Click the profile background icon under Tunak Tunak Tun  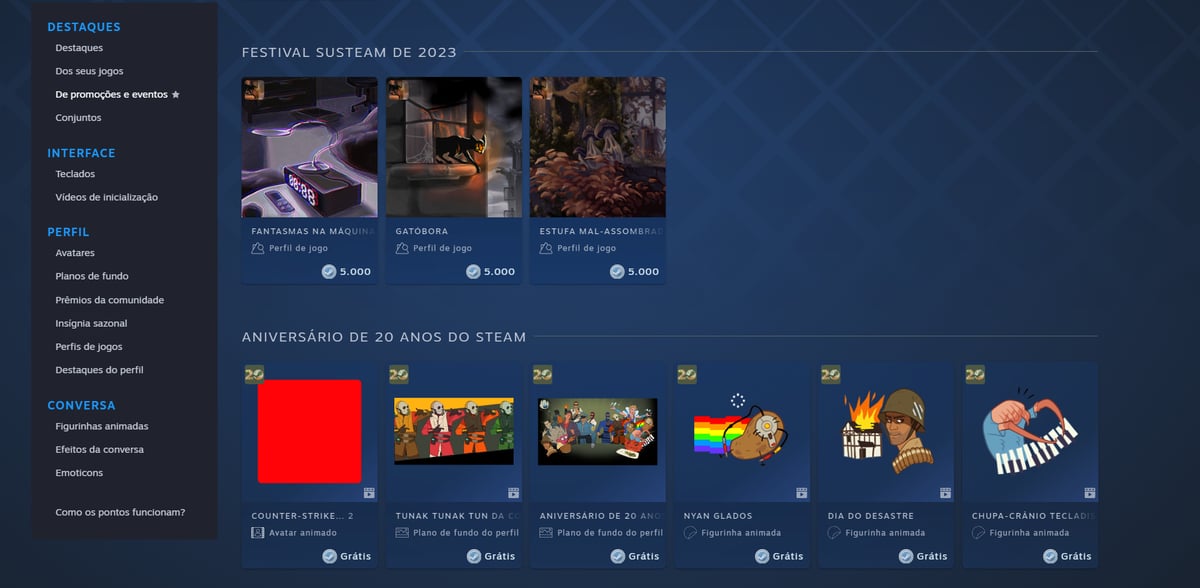coord(402,533)
